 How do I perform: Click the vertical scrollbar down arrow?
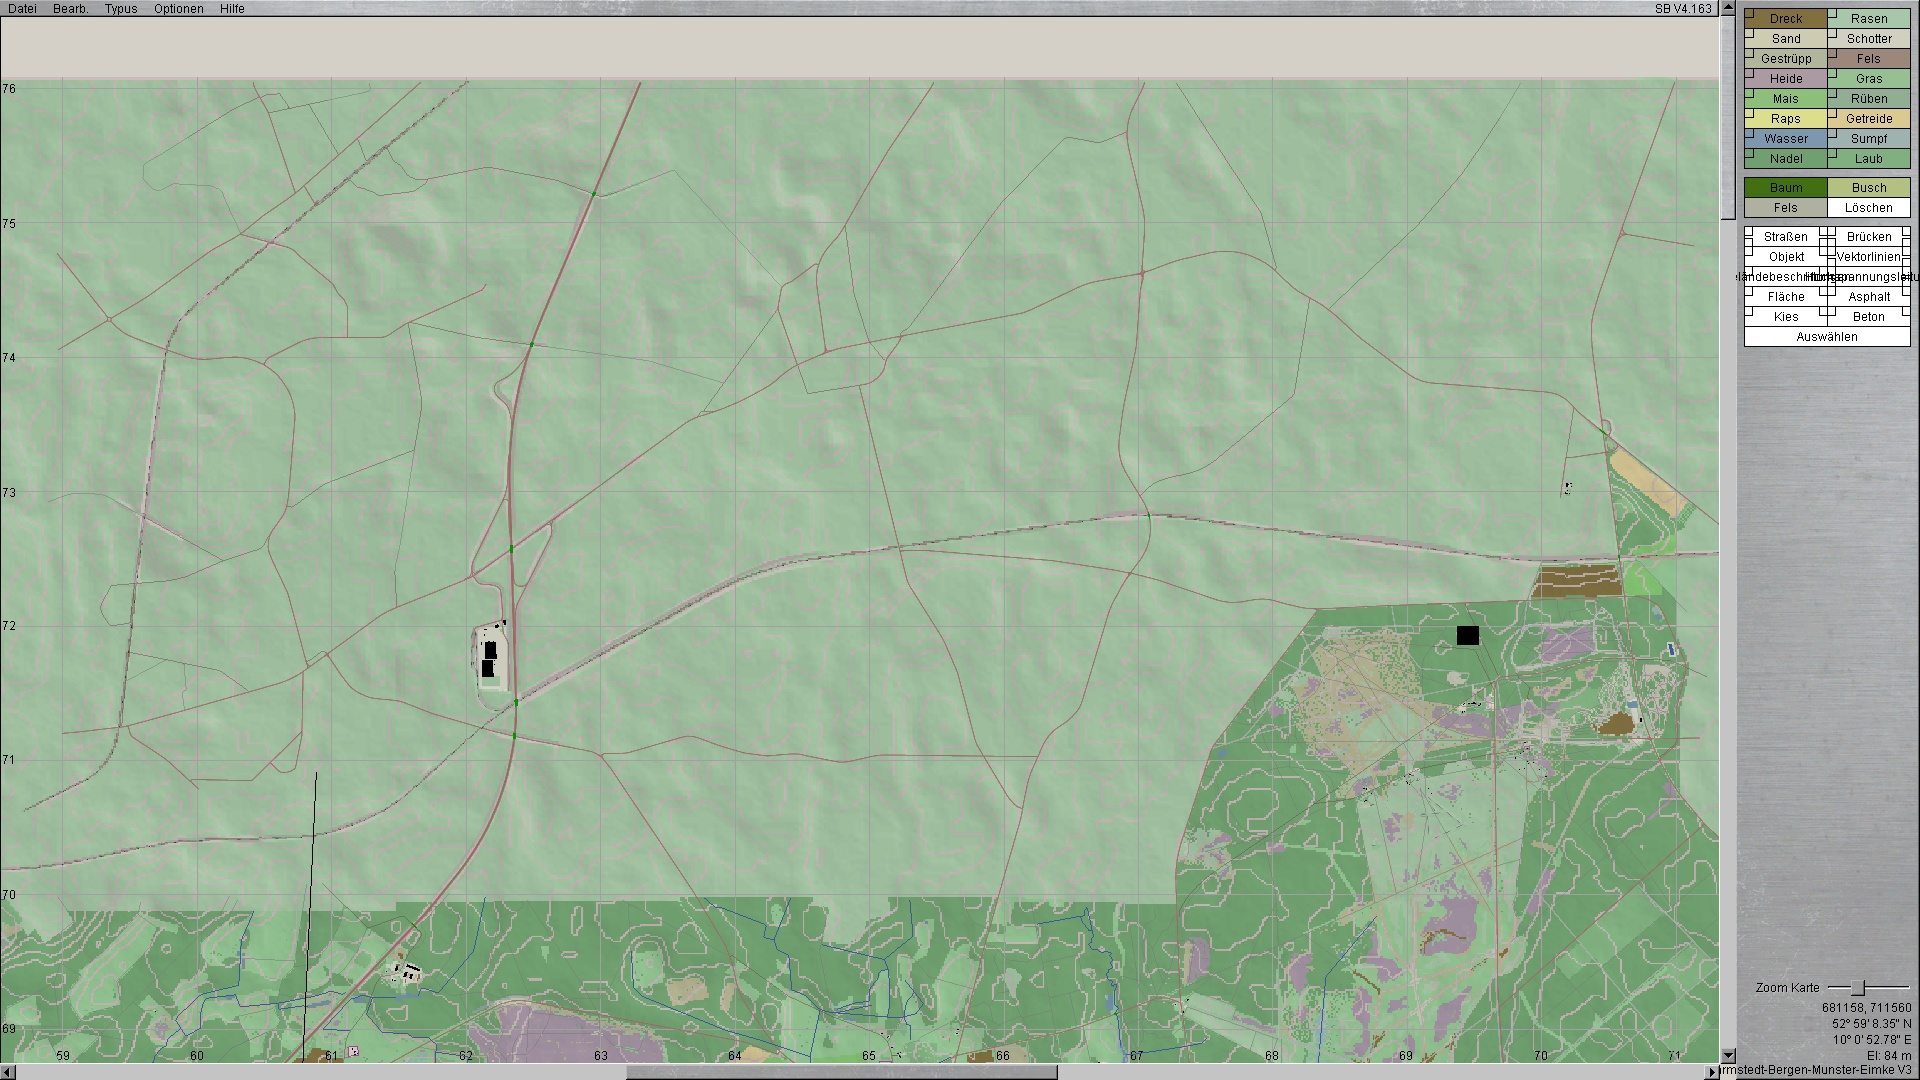[x=1727, y=1056]
